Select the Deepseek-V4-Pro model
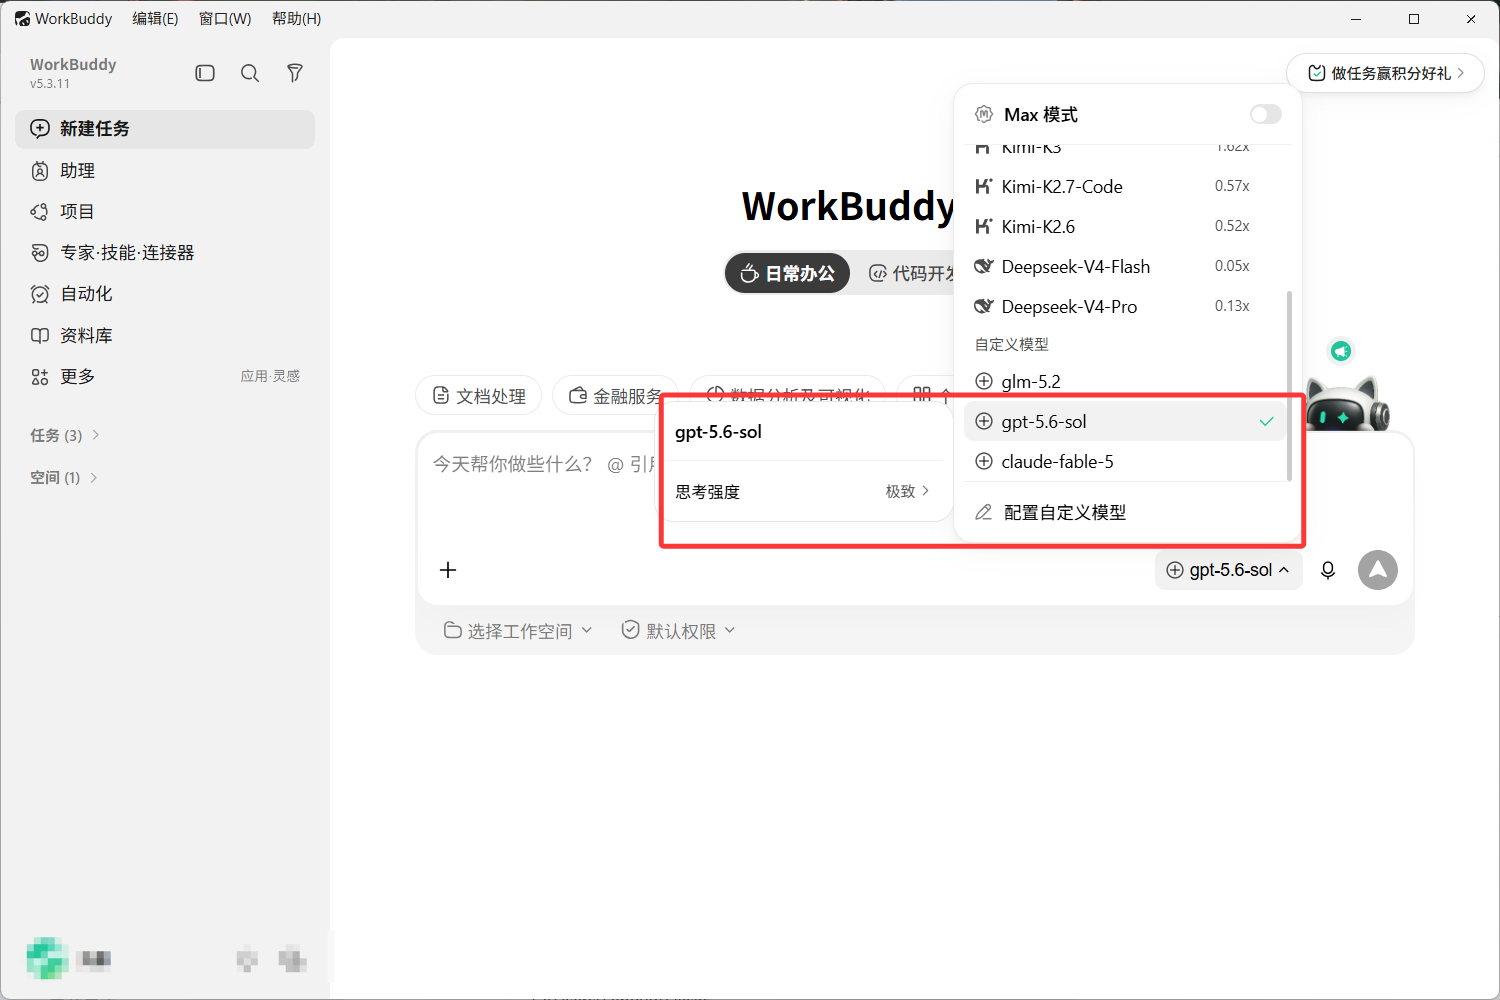This screenshot has height=1000, width=1500. (x=1124, y=306)
